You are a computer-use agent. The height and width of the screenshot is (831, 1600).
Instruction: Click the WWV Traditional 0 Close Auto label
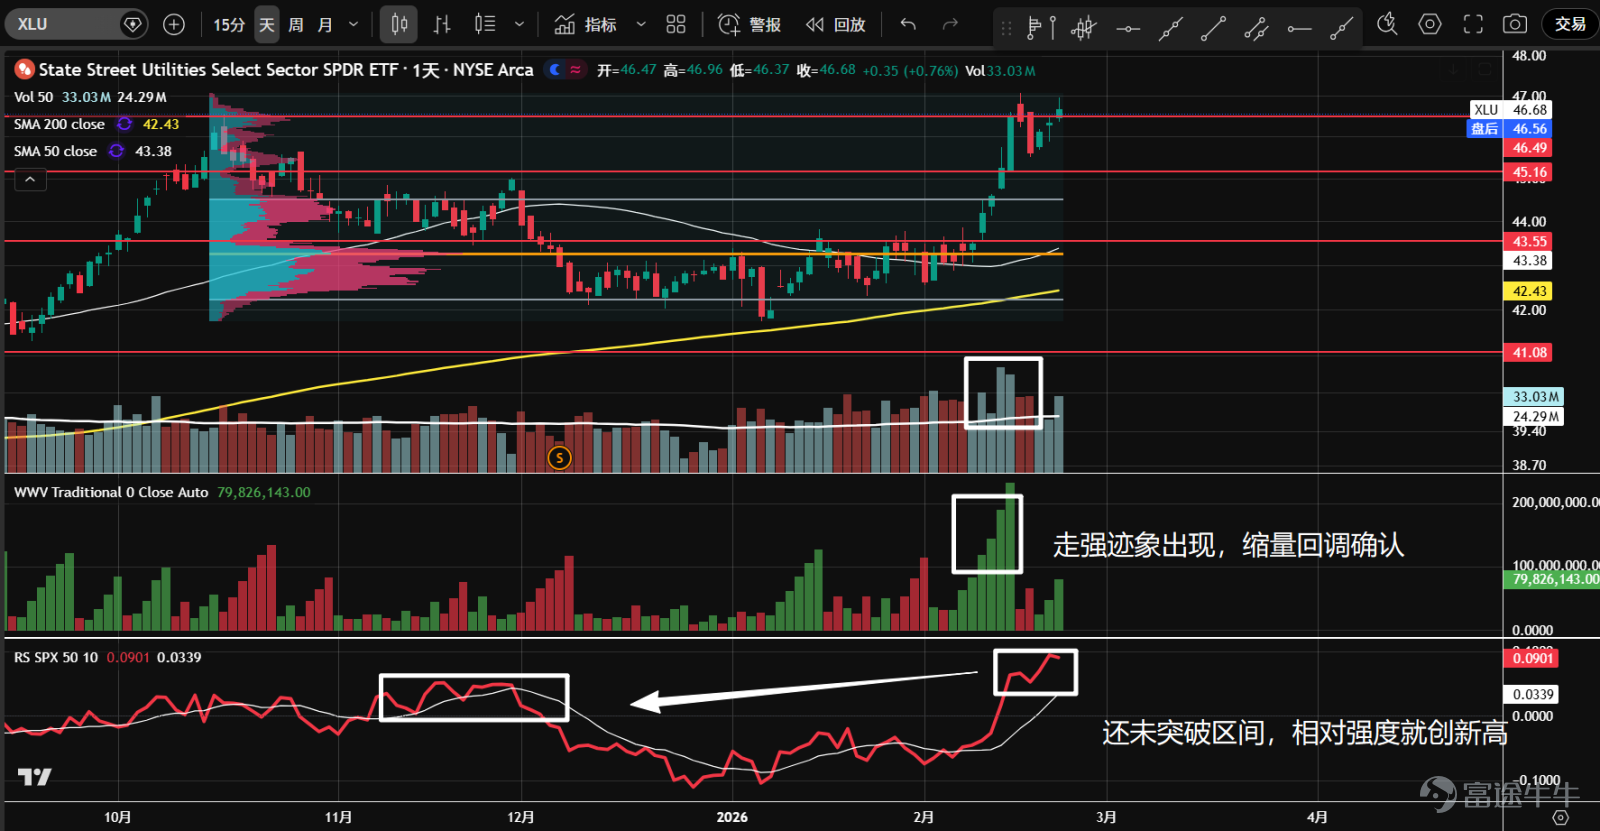[x=111, y=492]
